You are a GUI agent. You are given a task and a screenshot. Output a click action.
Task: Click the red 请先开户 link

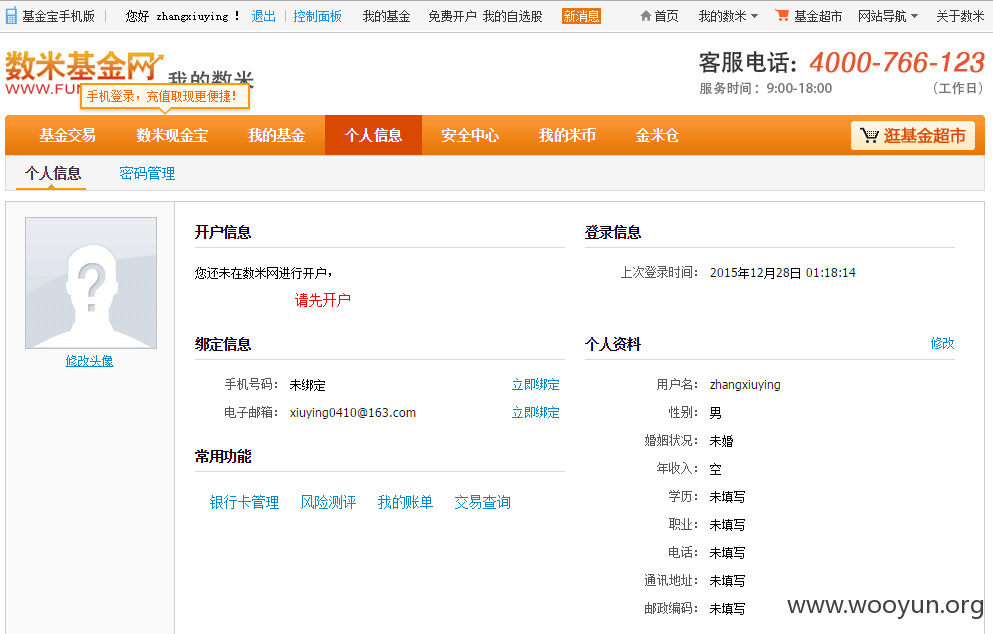(322, 300)
